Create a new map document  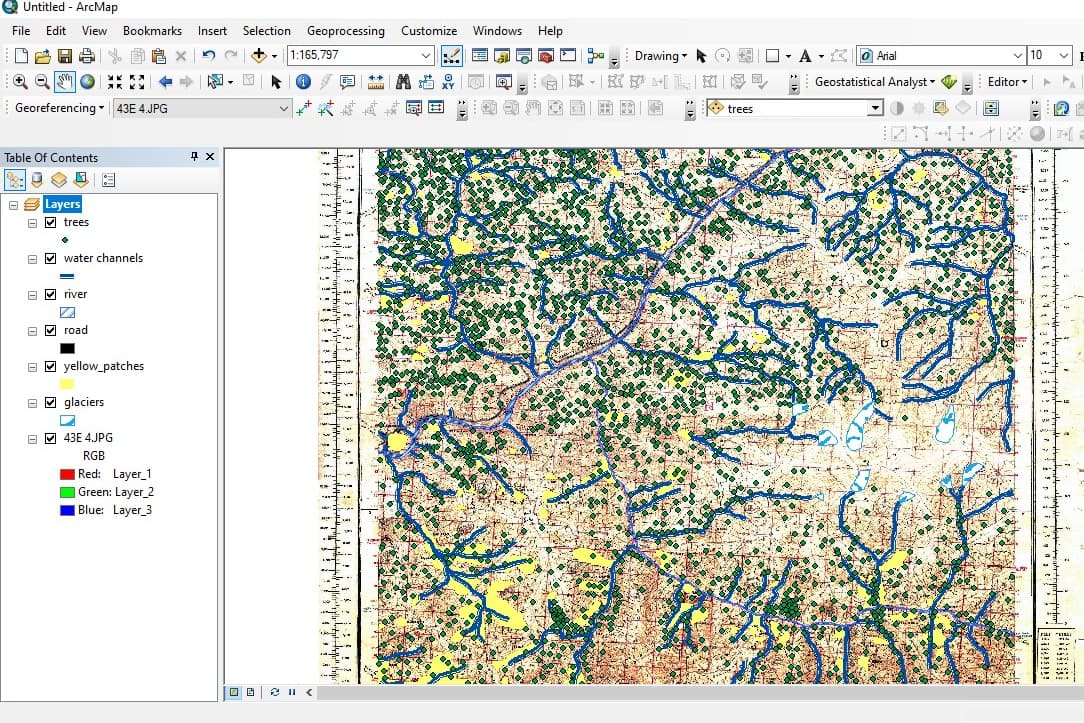(21, 56)
